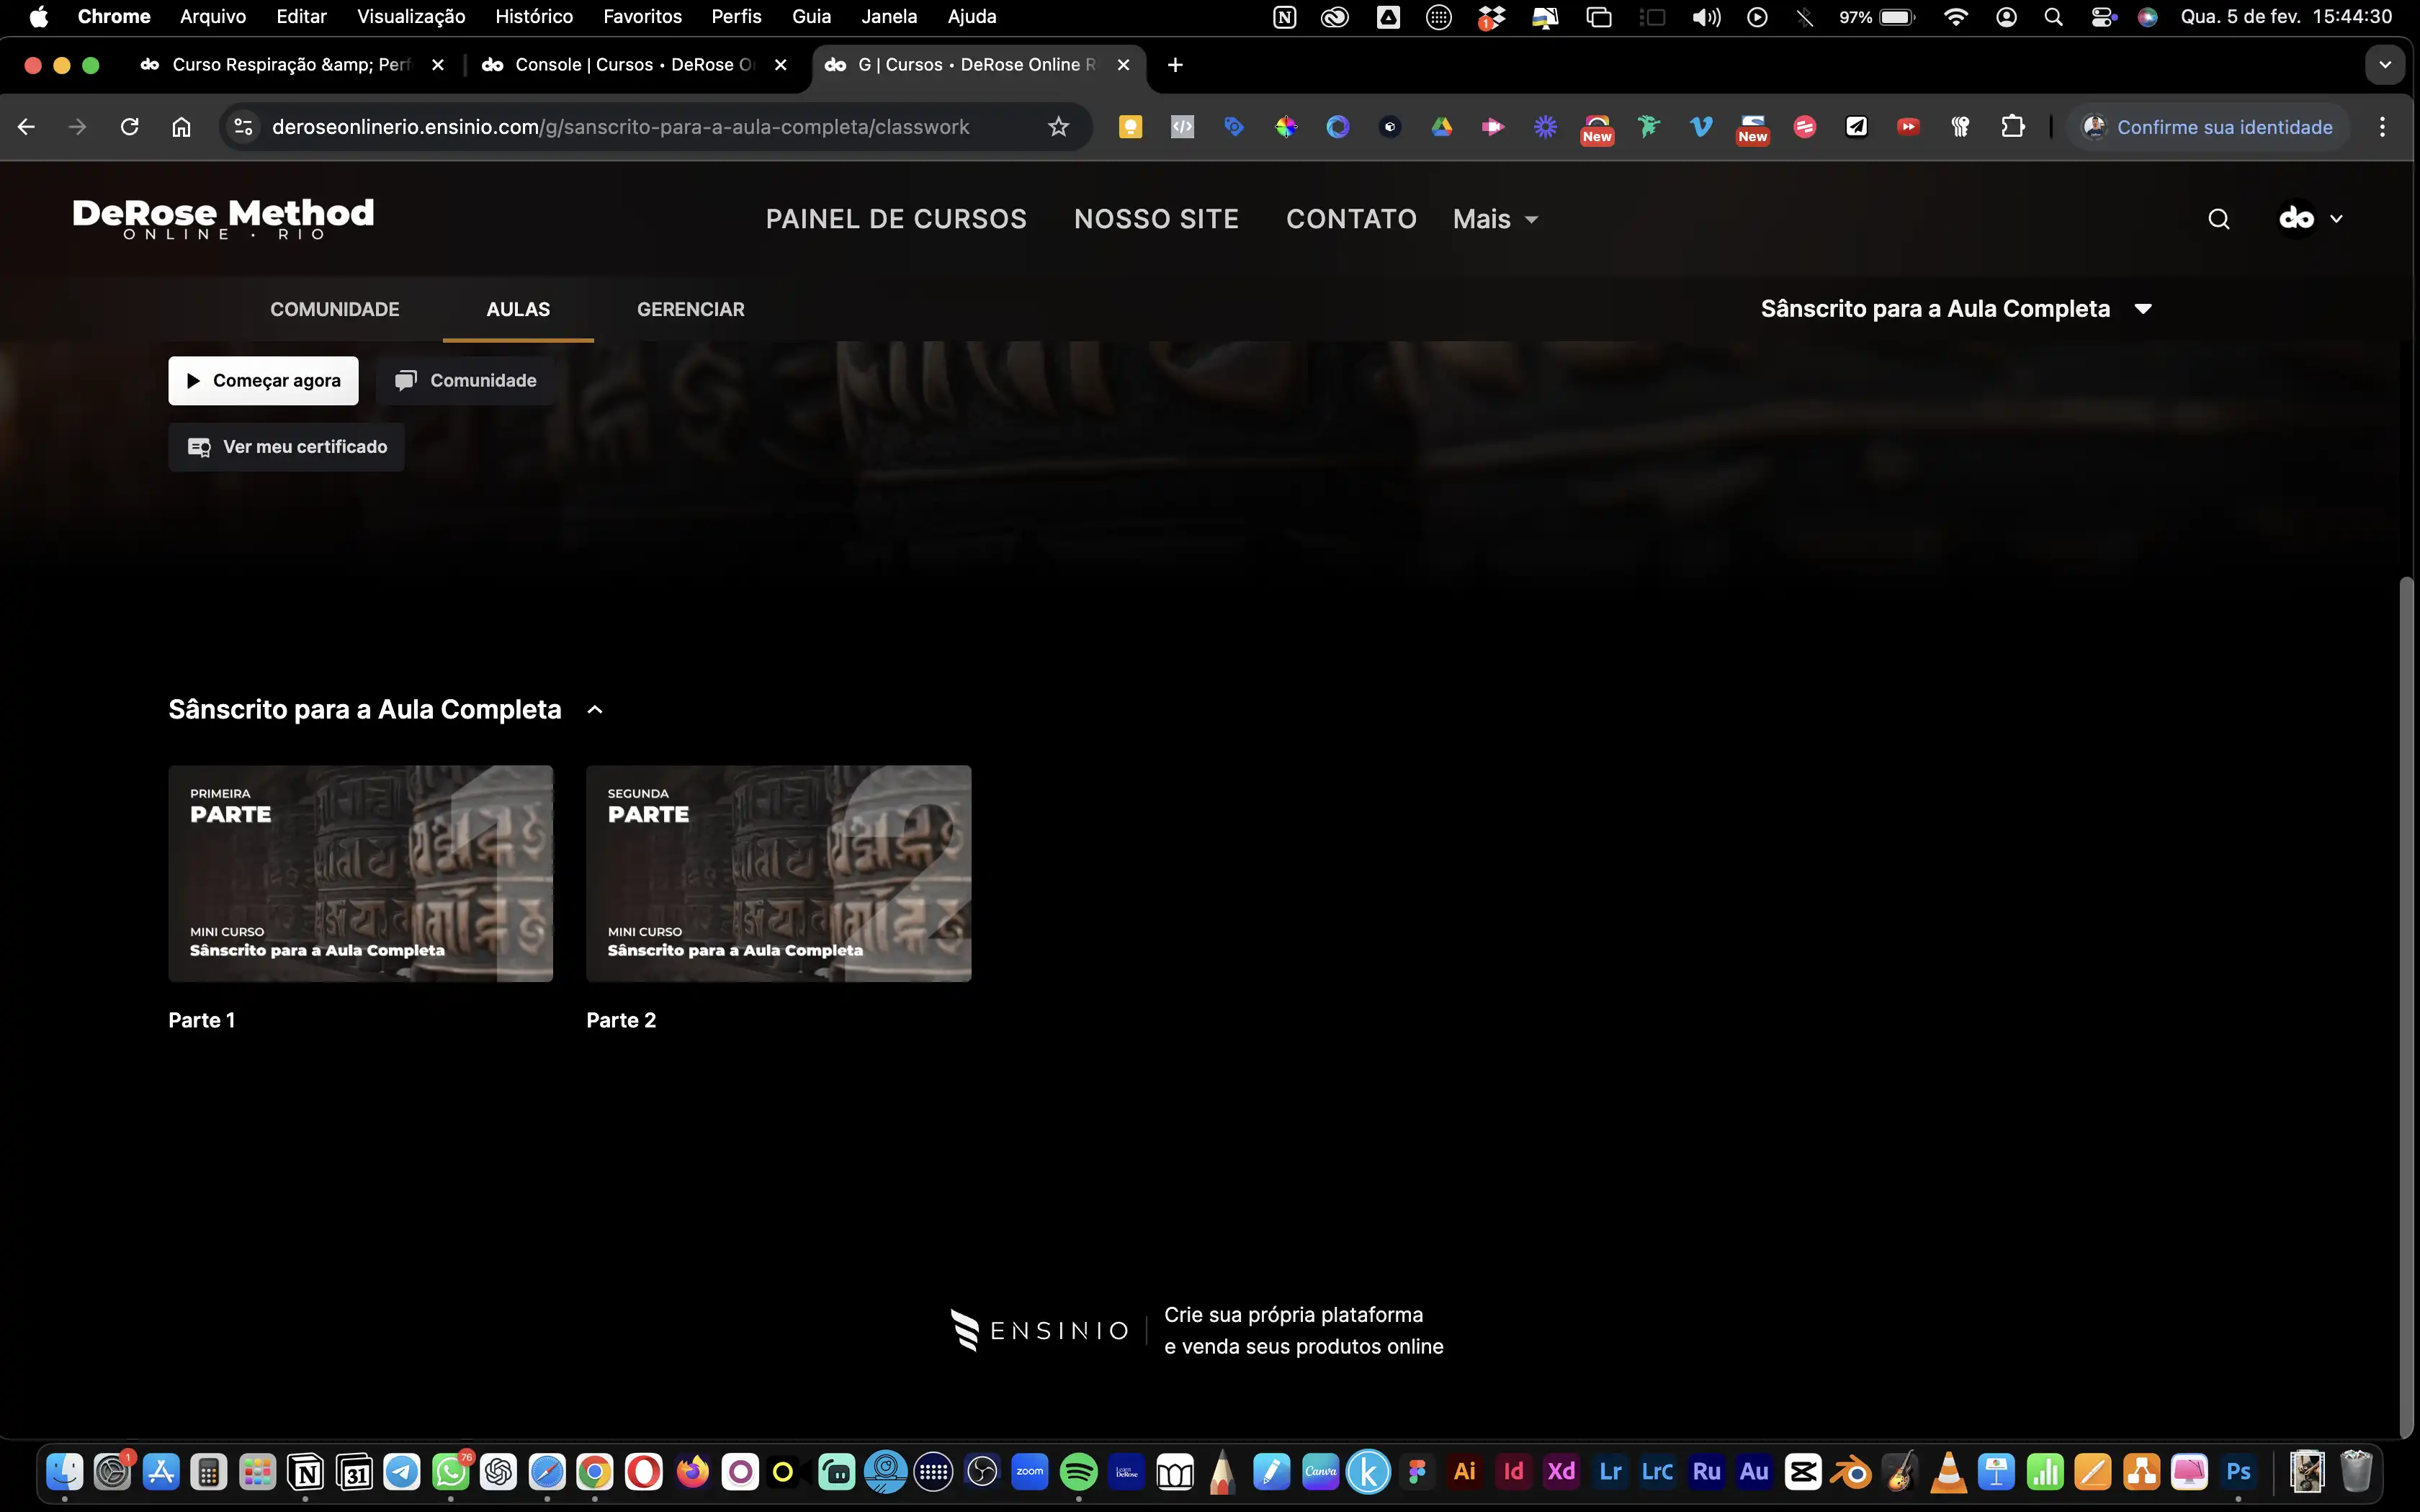Click the Começar agora button

(x=263, y=381)
